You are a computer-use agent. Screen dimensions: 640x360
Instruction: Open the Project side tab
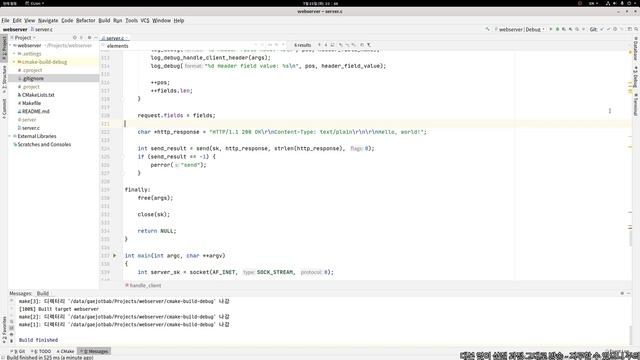click(4, 49)
